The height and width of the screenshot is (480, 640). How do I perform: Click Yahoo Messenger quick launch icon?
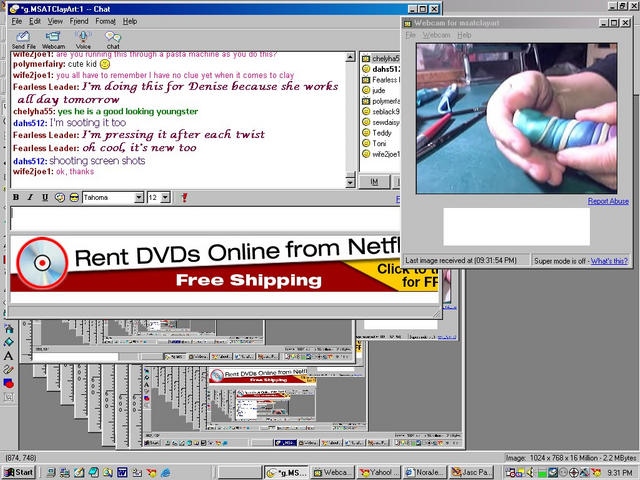tap(151, 473)
